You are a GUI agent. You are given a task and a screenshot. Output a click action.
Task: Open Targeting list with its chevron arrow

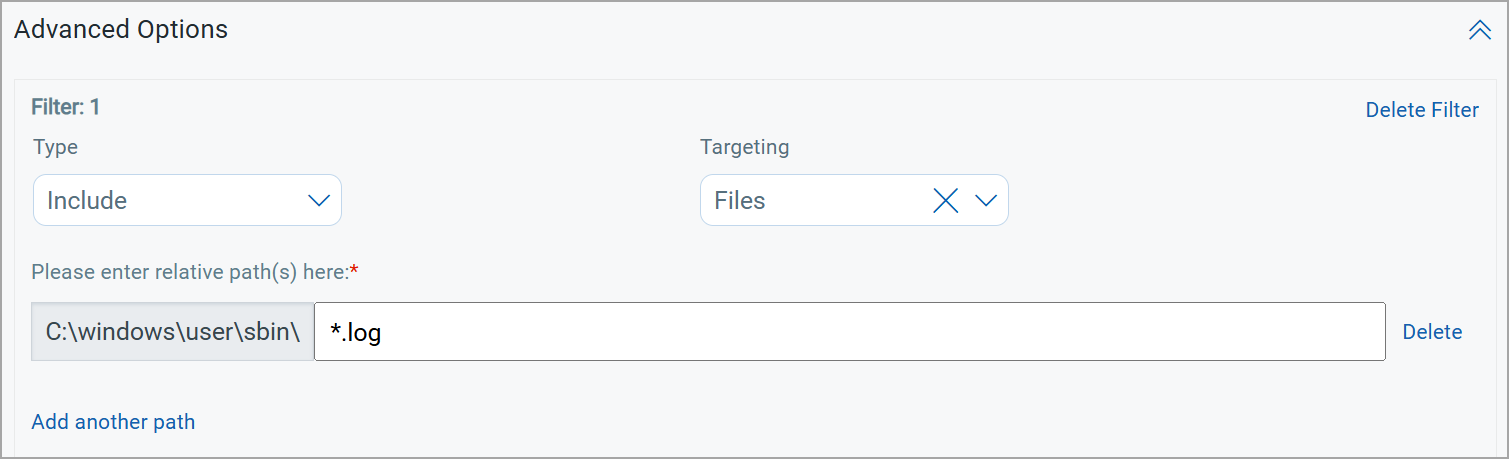tap(986, 201)
